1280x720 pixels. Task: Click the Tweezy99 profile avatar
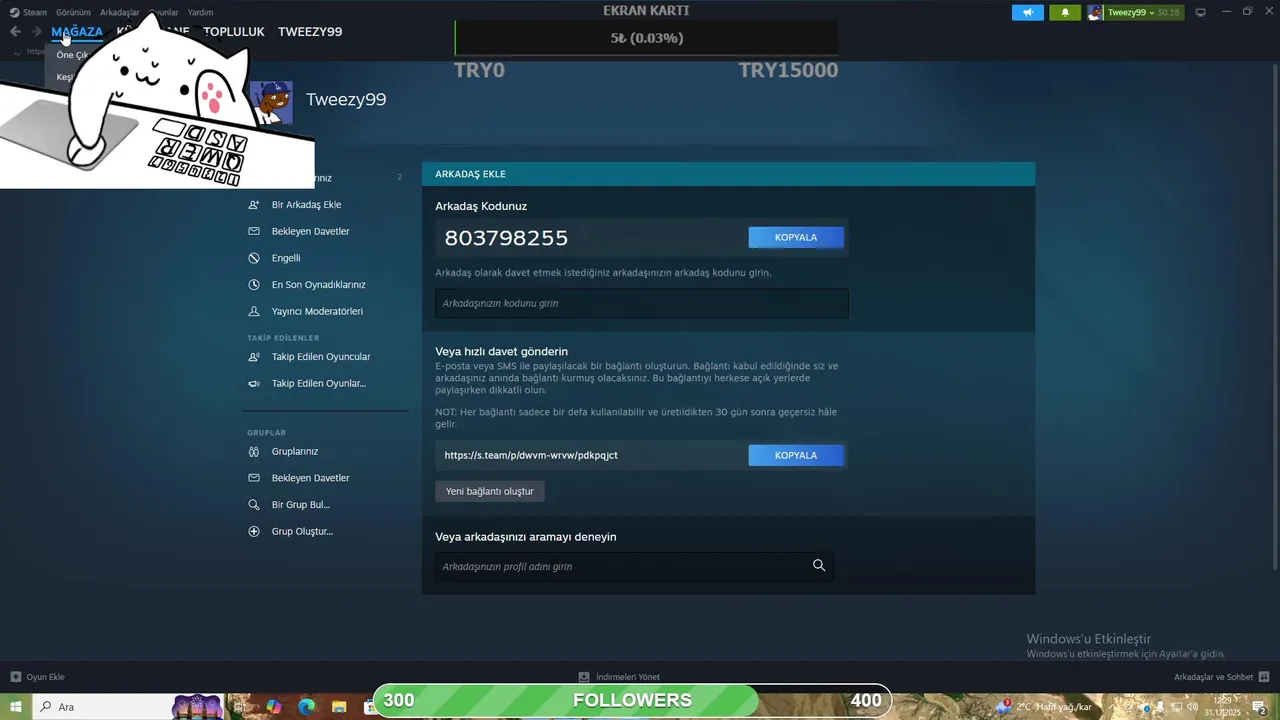click(271, 102)
